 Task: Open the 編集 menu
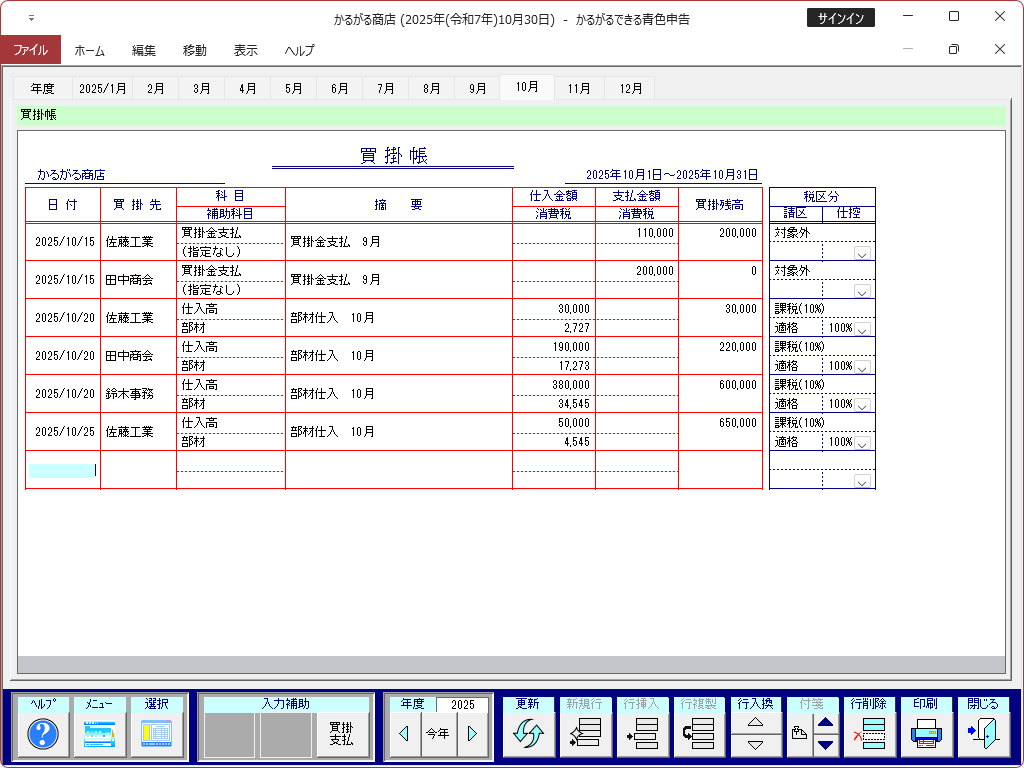(x=143, y=50)
